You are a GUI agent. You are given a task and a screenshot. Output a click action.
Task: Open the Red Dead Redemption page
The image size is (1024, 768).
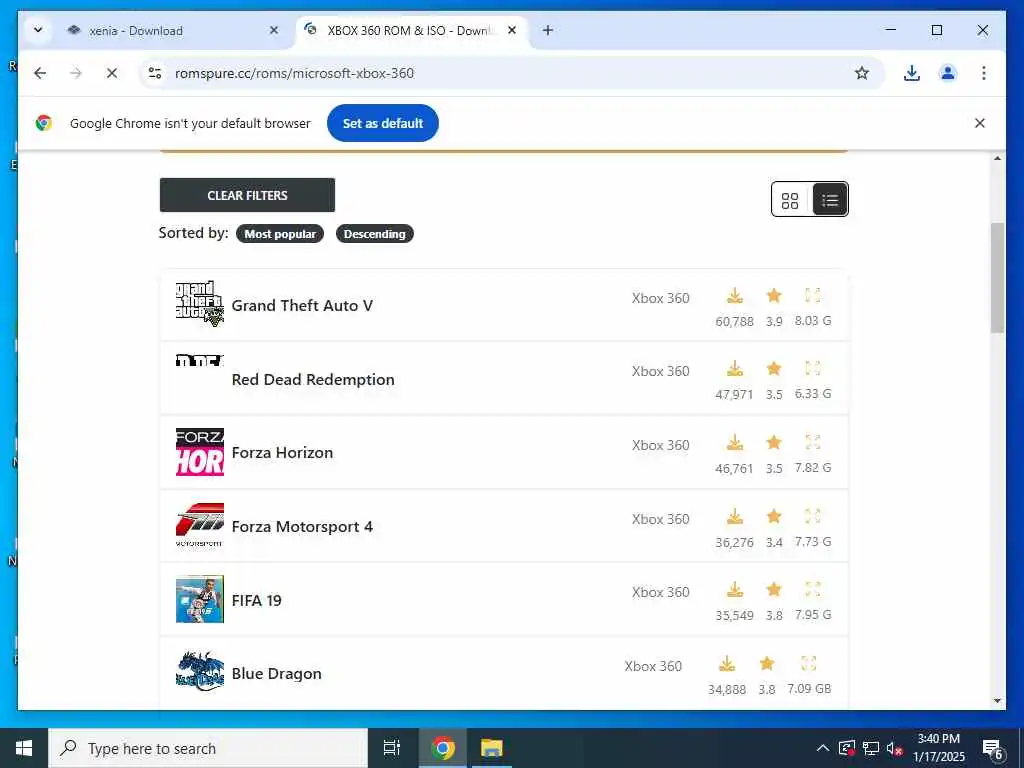pyautogui.click(x=313, y=379)
